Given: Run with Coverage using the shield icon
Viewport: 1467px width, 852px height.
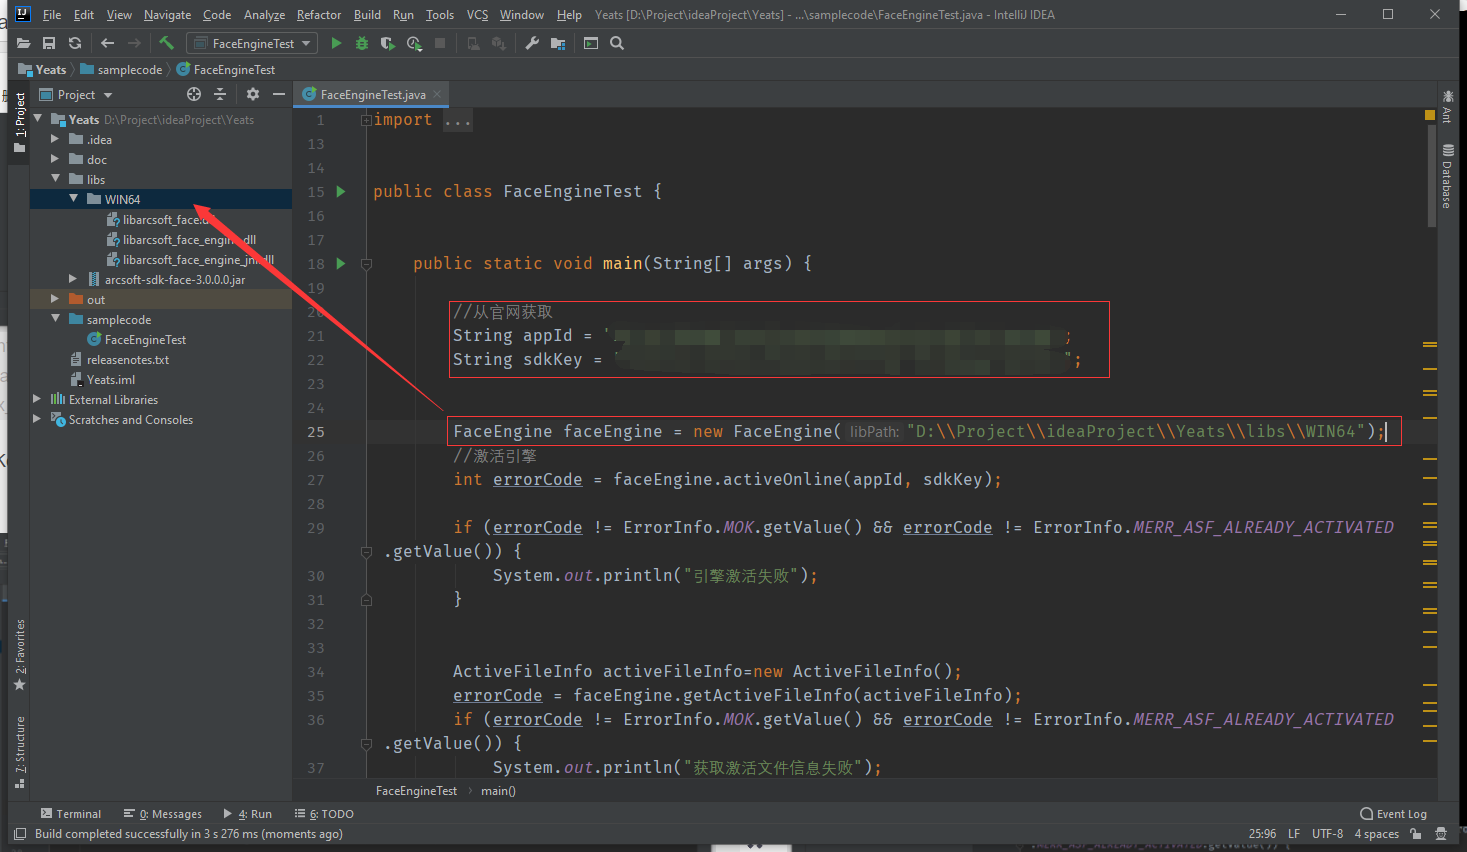Looking at the screenshot, I should pos(388,43).
